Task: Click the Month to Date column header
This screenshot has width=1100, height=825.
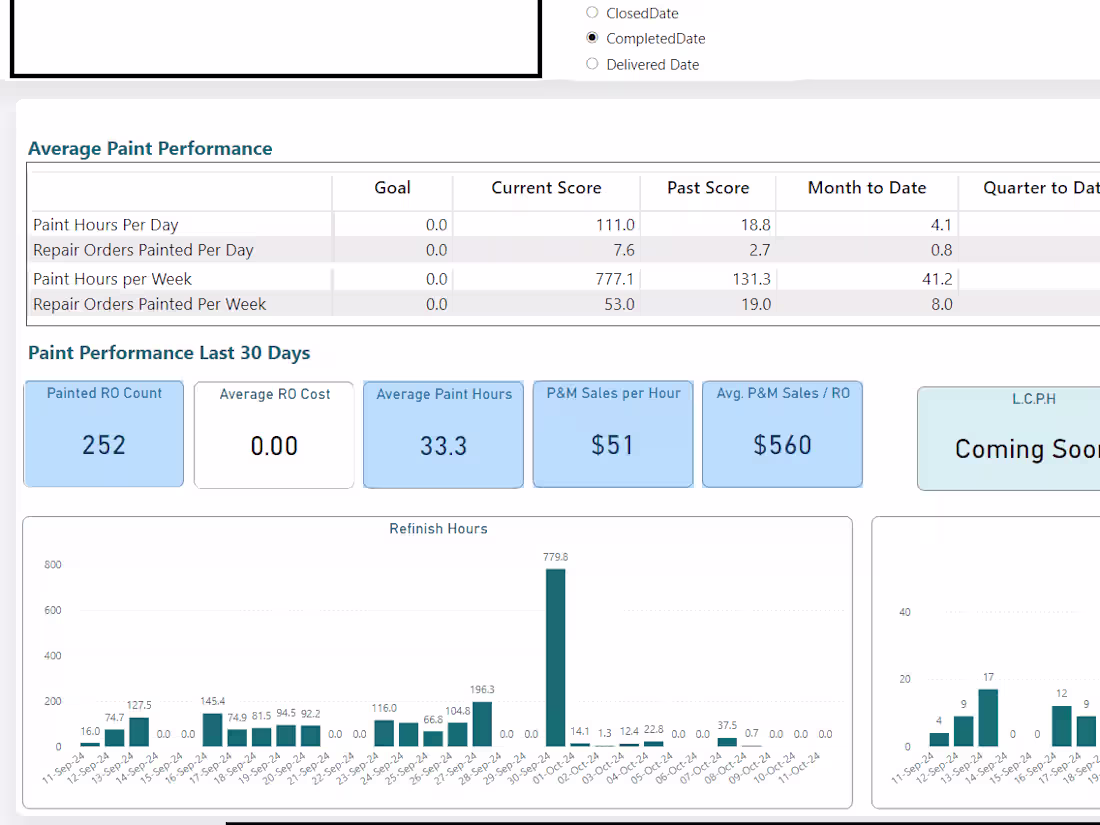Action: click(866, 188)
